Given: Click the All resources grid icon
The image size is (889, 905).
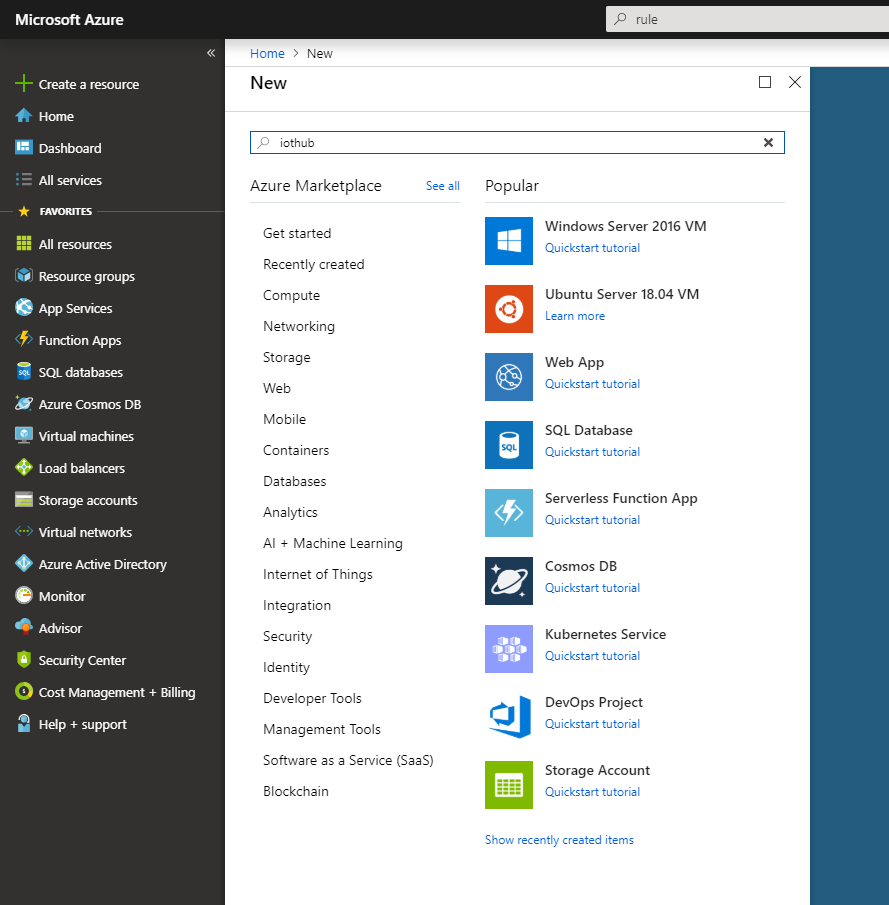Looking at the screenshot, I should pos(24,244).
